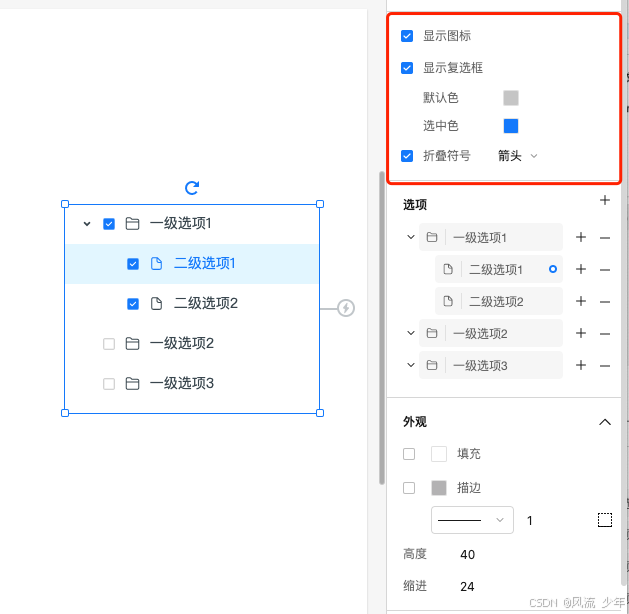Change file icon of 二级选项1 in panel
Screen dimensions: 629x614
448,269
